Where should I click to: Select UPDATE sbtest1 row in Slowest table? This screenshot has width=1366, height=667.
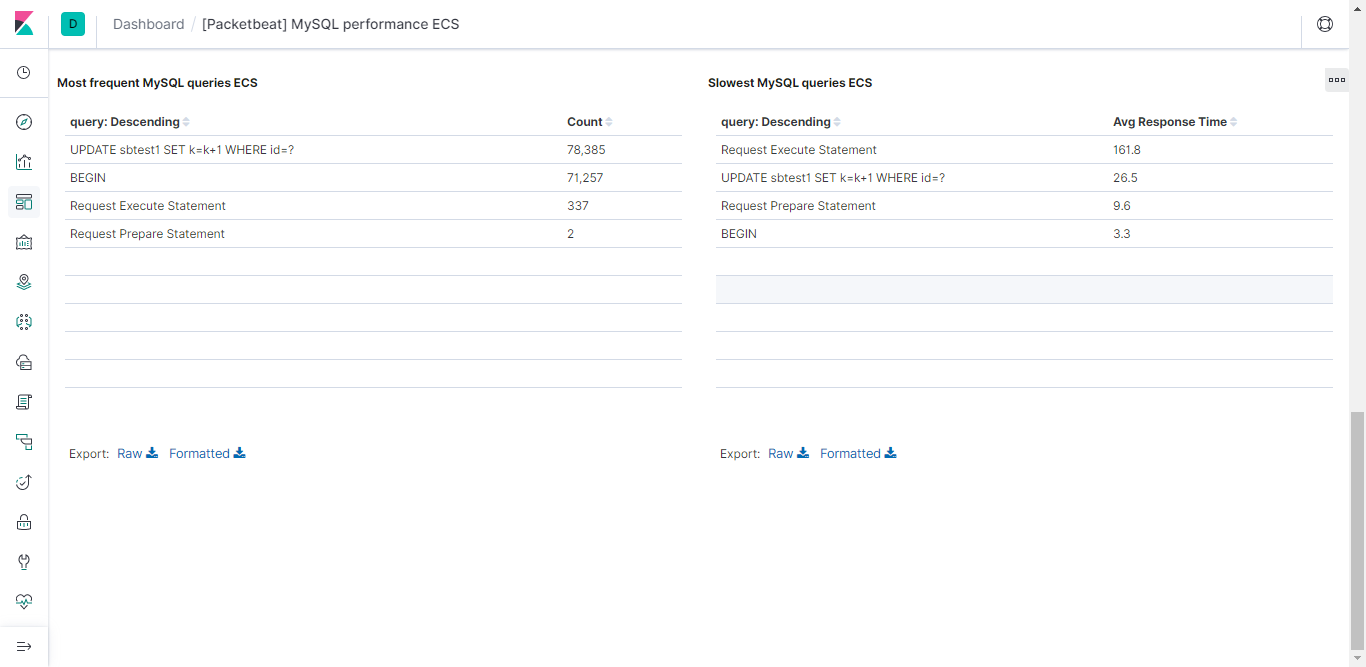pos(1024,178)
